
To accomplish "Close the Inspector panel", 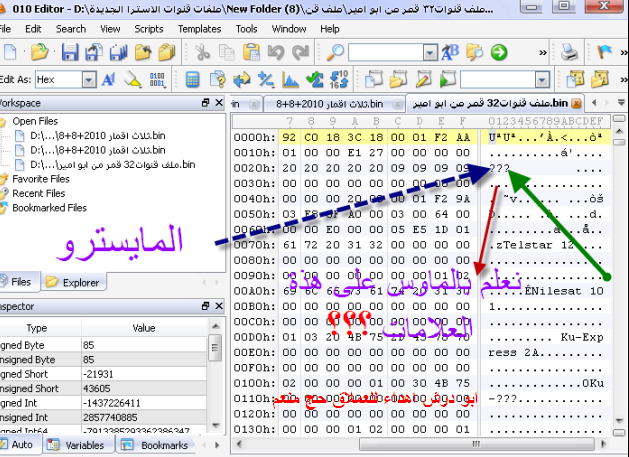I will tap(219, 306).
